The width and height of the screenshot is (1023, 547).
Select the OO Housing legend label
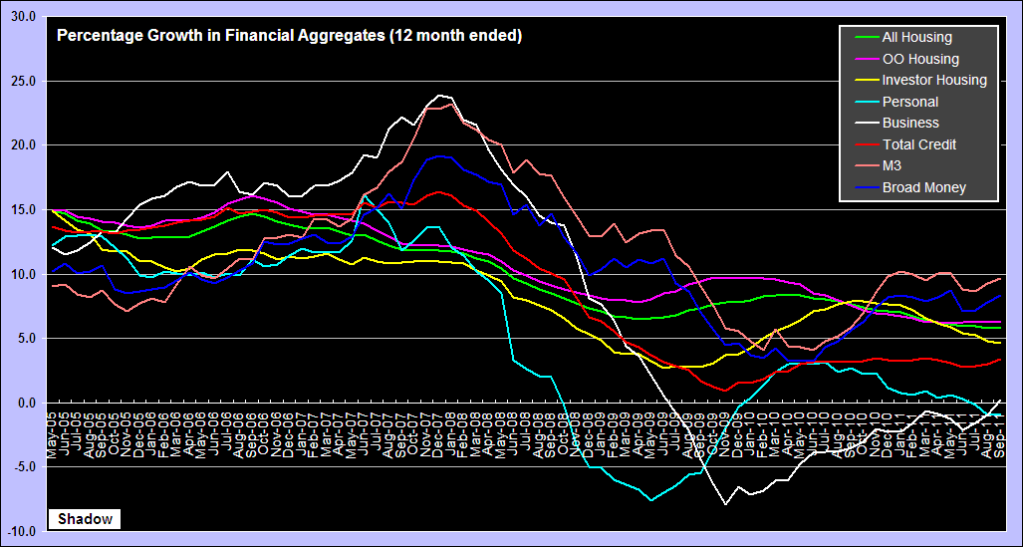[920, 59]
